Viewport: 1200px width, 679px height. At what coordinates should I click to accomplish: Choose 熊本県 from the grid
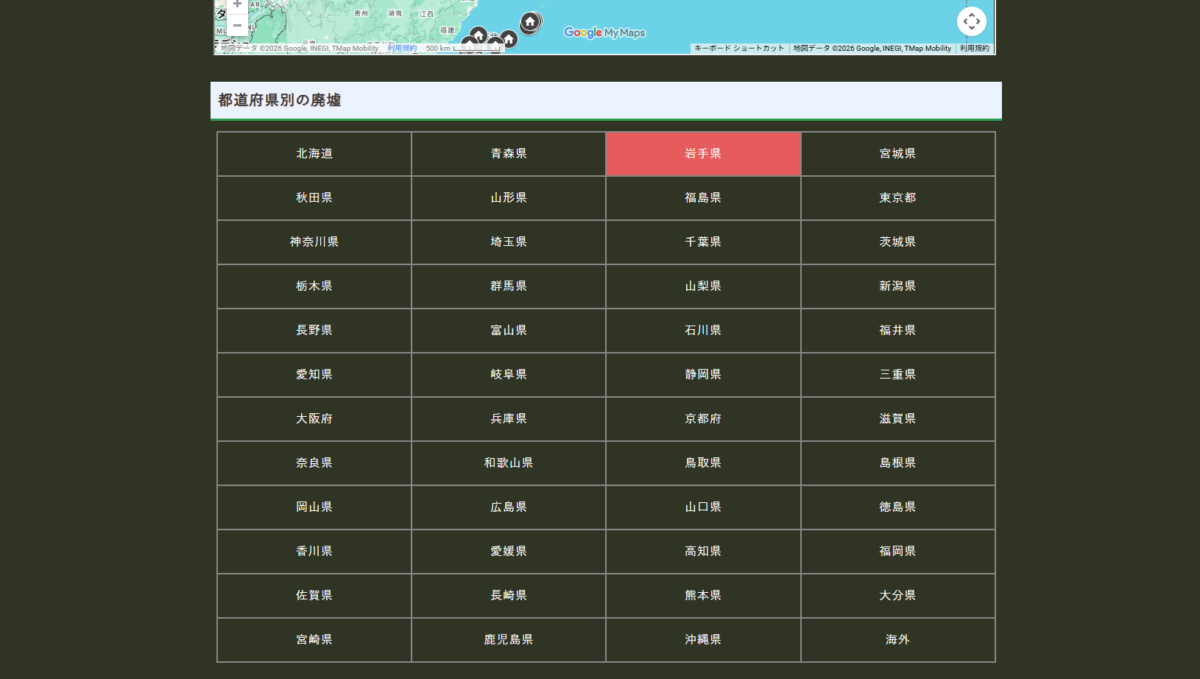click(703, 595)
